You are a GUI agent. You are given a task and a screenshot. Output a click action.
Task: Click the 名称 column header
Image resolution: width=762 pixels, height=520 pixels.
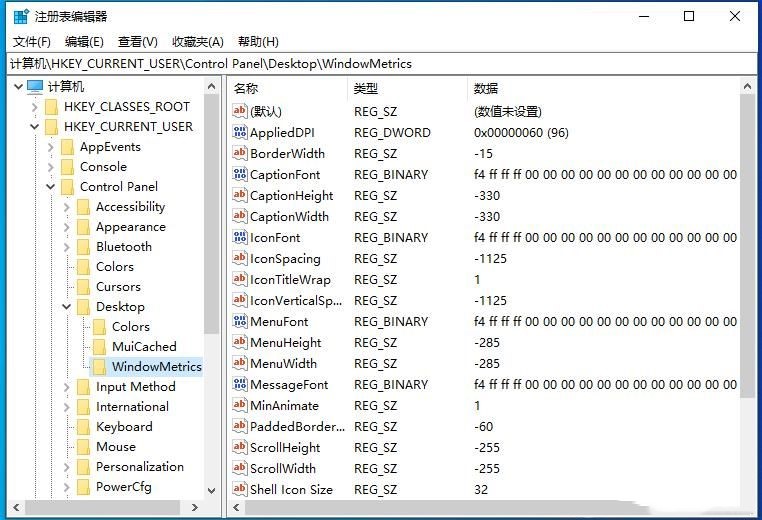288,88
